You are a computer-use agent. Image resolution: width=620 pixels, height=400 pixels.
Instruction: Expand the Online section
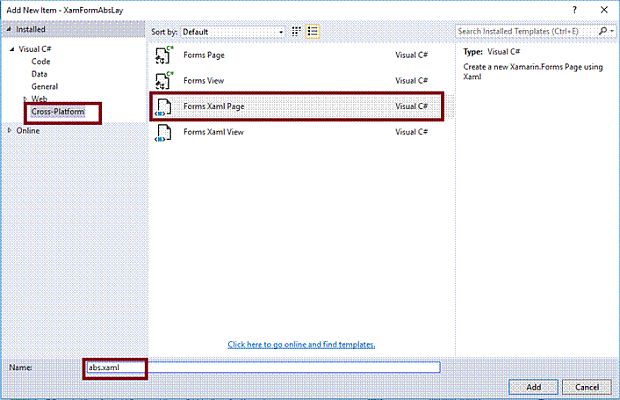tap(9, 130)
